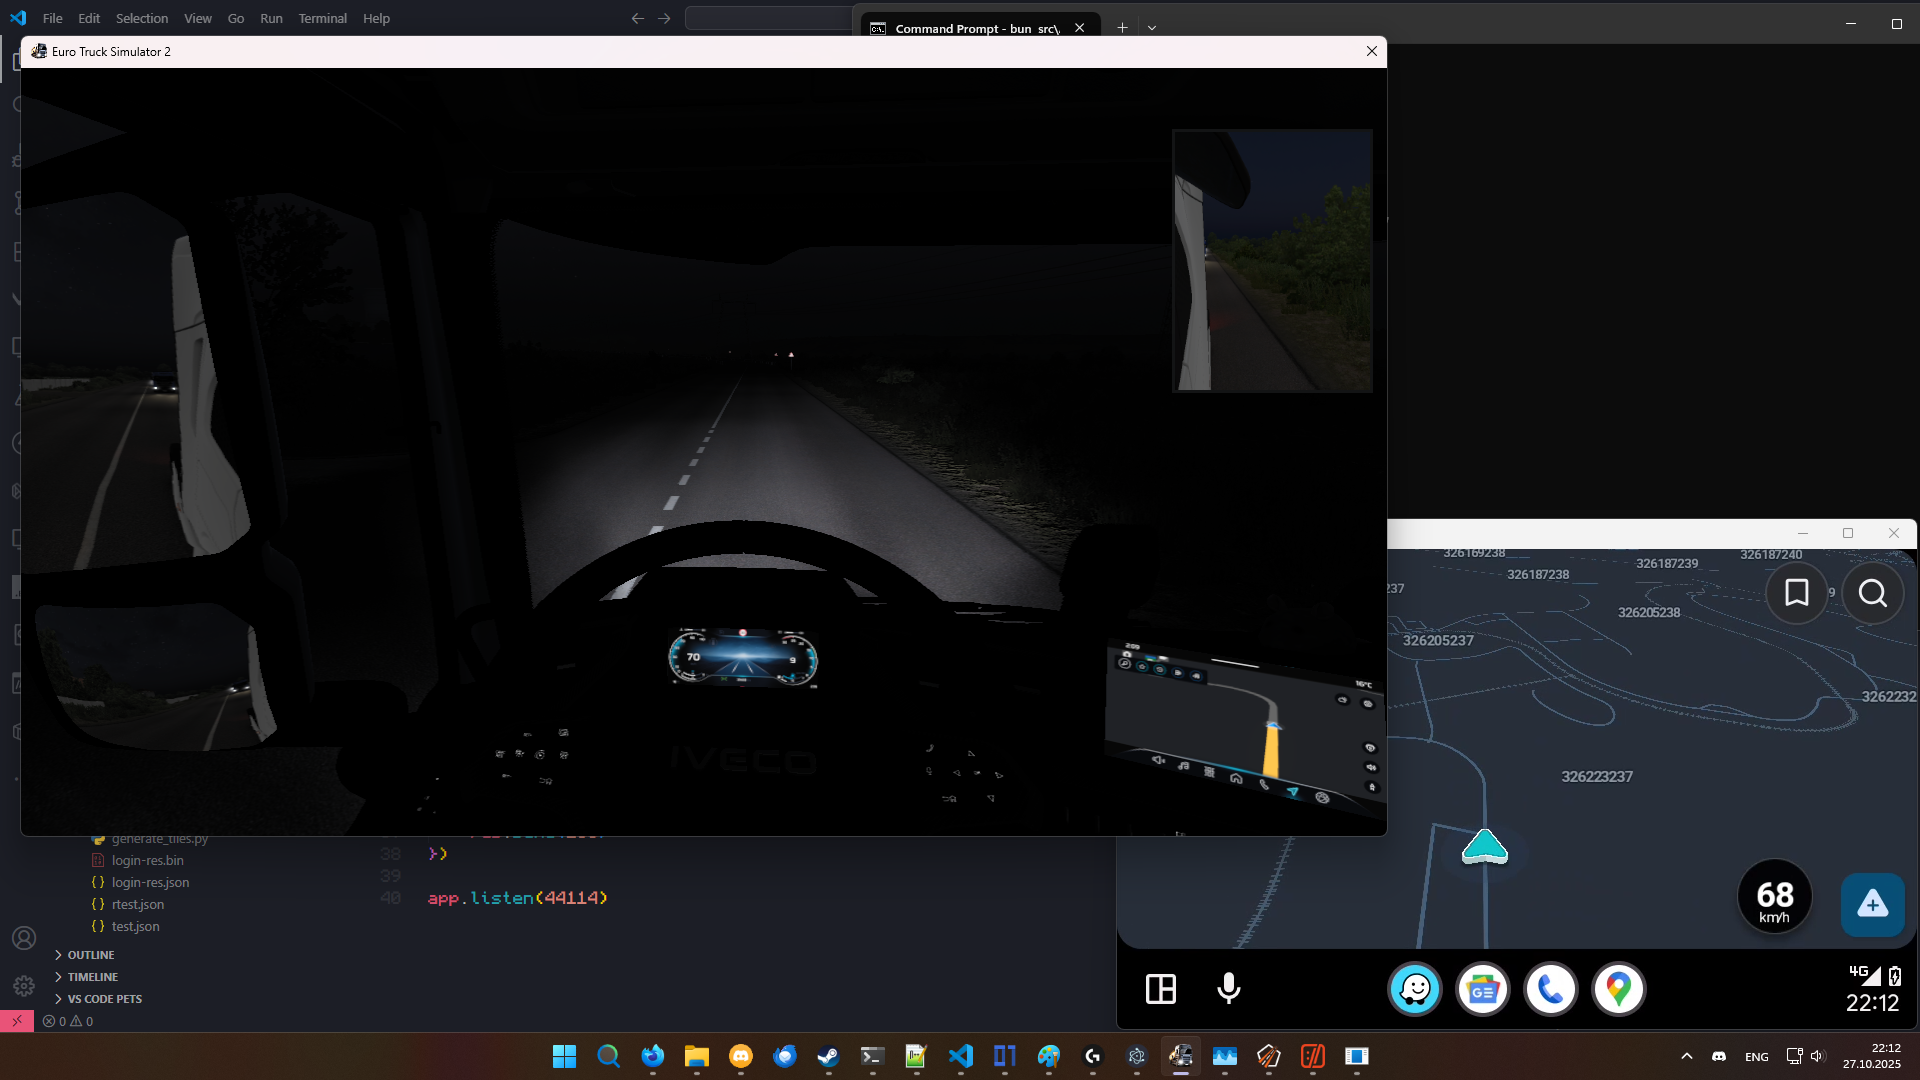Switch input language via ENG indicator
This screenshot has height=1080, width=1920.
click(x=1756, y=1056)
